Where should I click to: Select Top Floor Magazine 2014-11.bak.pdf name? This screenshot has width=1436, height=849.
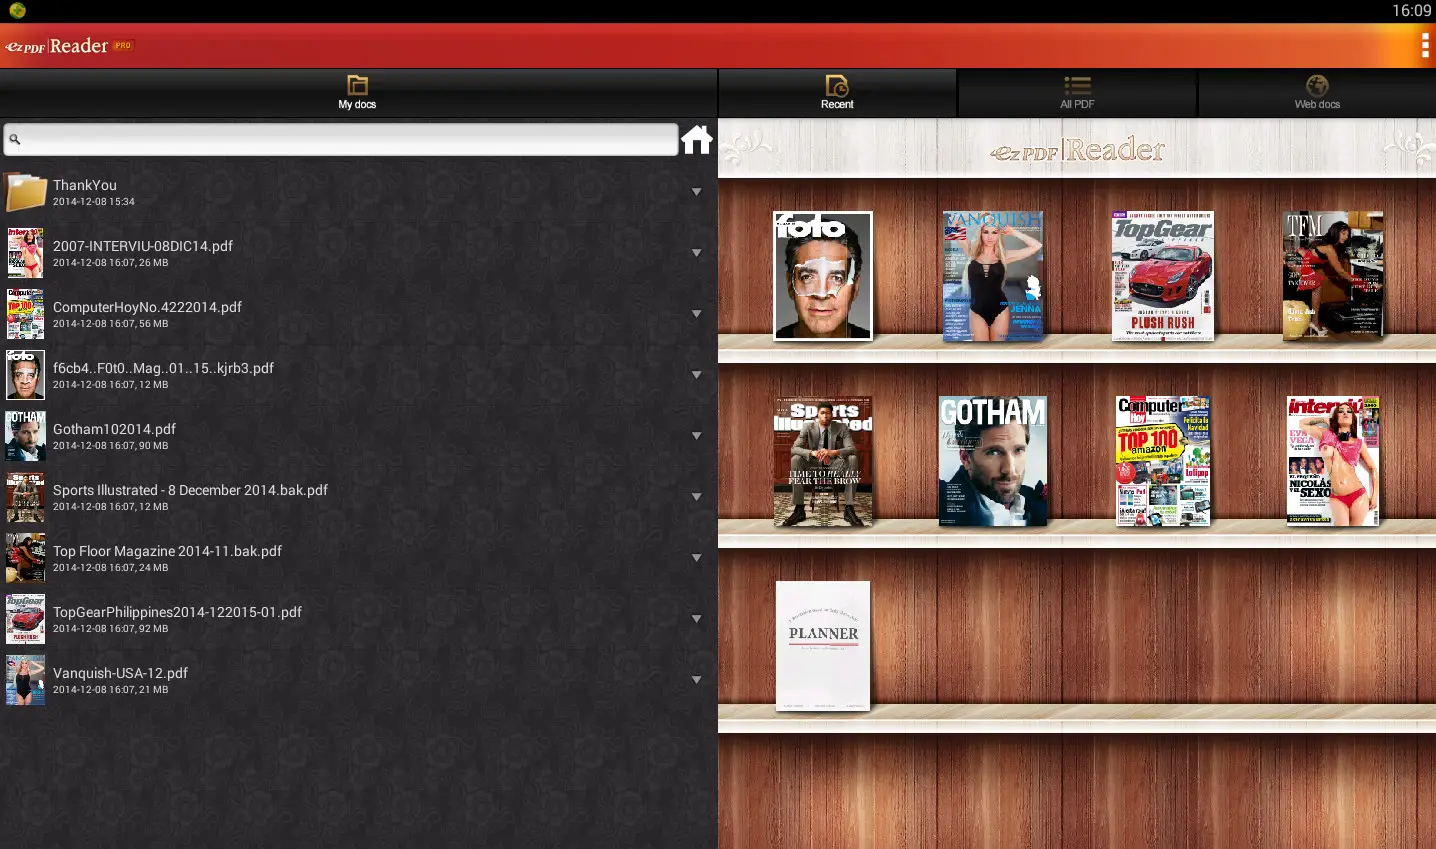click(x=167, y=551)
